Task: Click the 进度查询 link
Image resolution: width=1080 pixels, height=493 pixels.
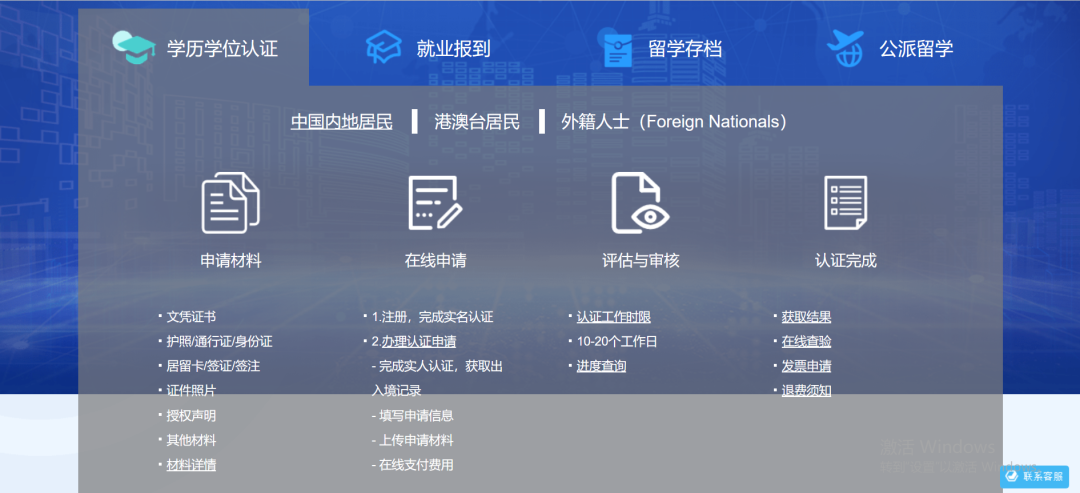Action: click(x=601, y=366)
